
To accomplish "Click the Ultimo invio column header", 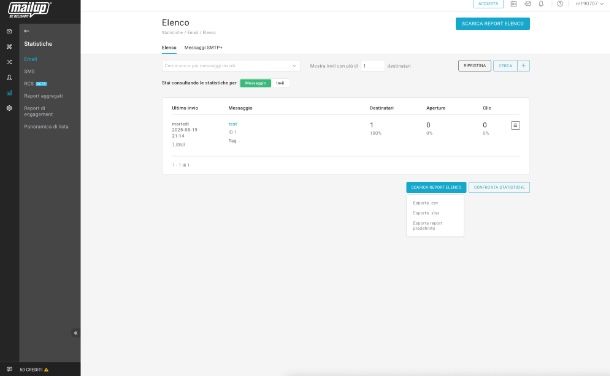I will click(x=185, y=108).
